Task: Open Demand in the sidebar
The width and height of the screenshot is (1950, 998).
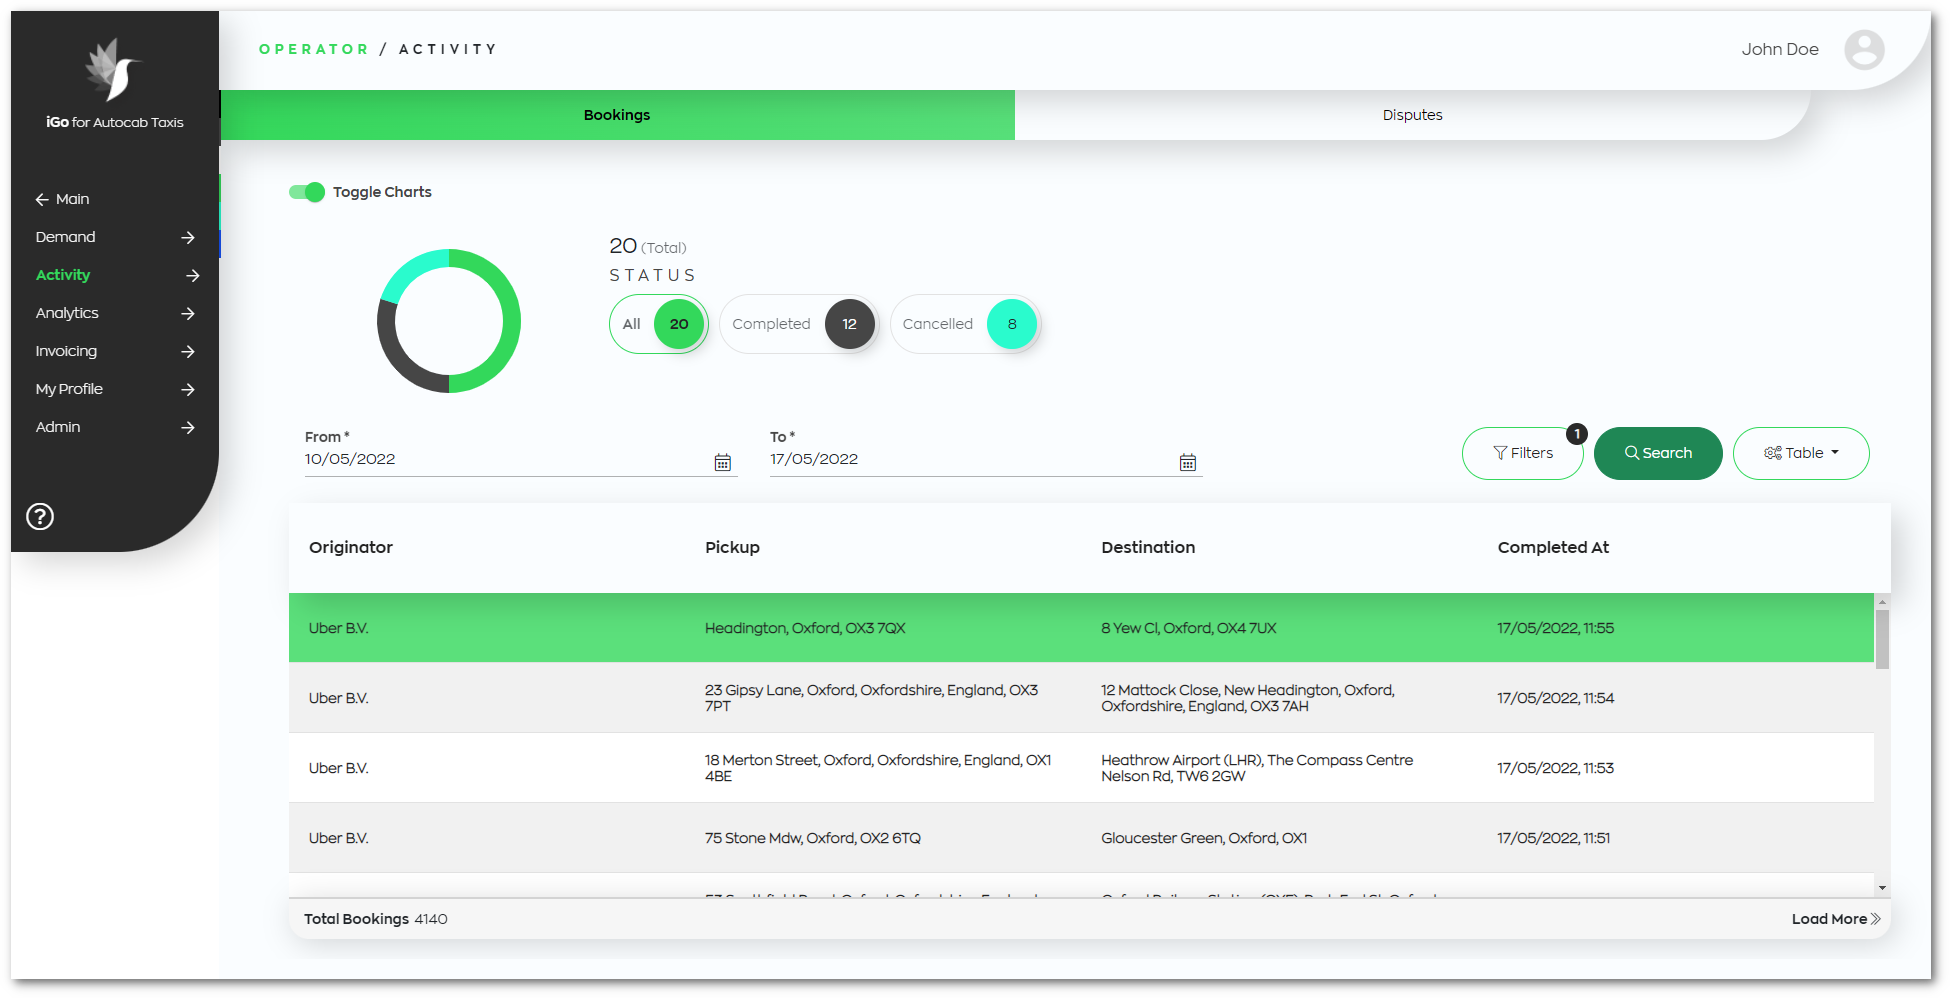Action: click(65, 237)
